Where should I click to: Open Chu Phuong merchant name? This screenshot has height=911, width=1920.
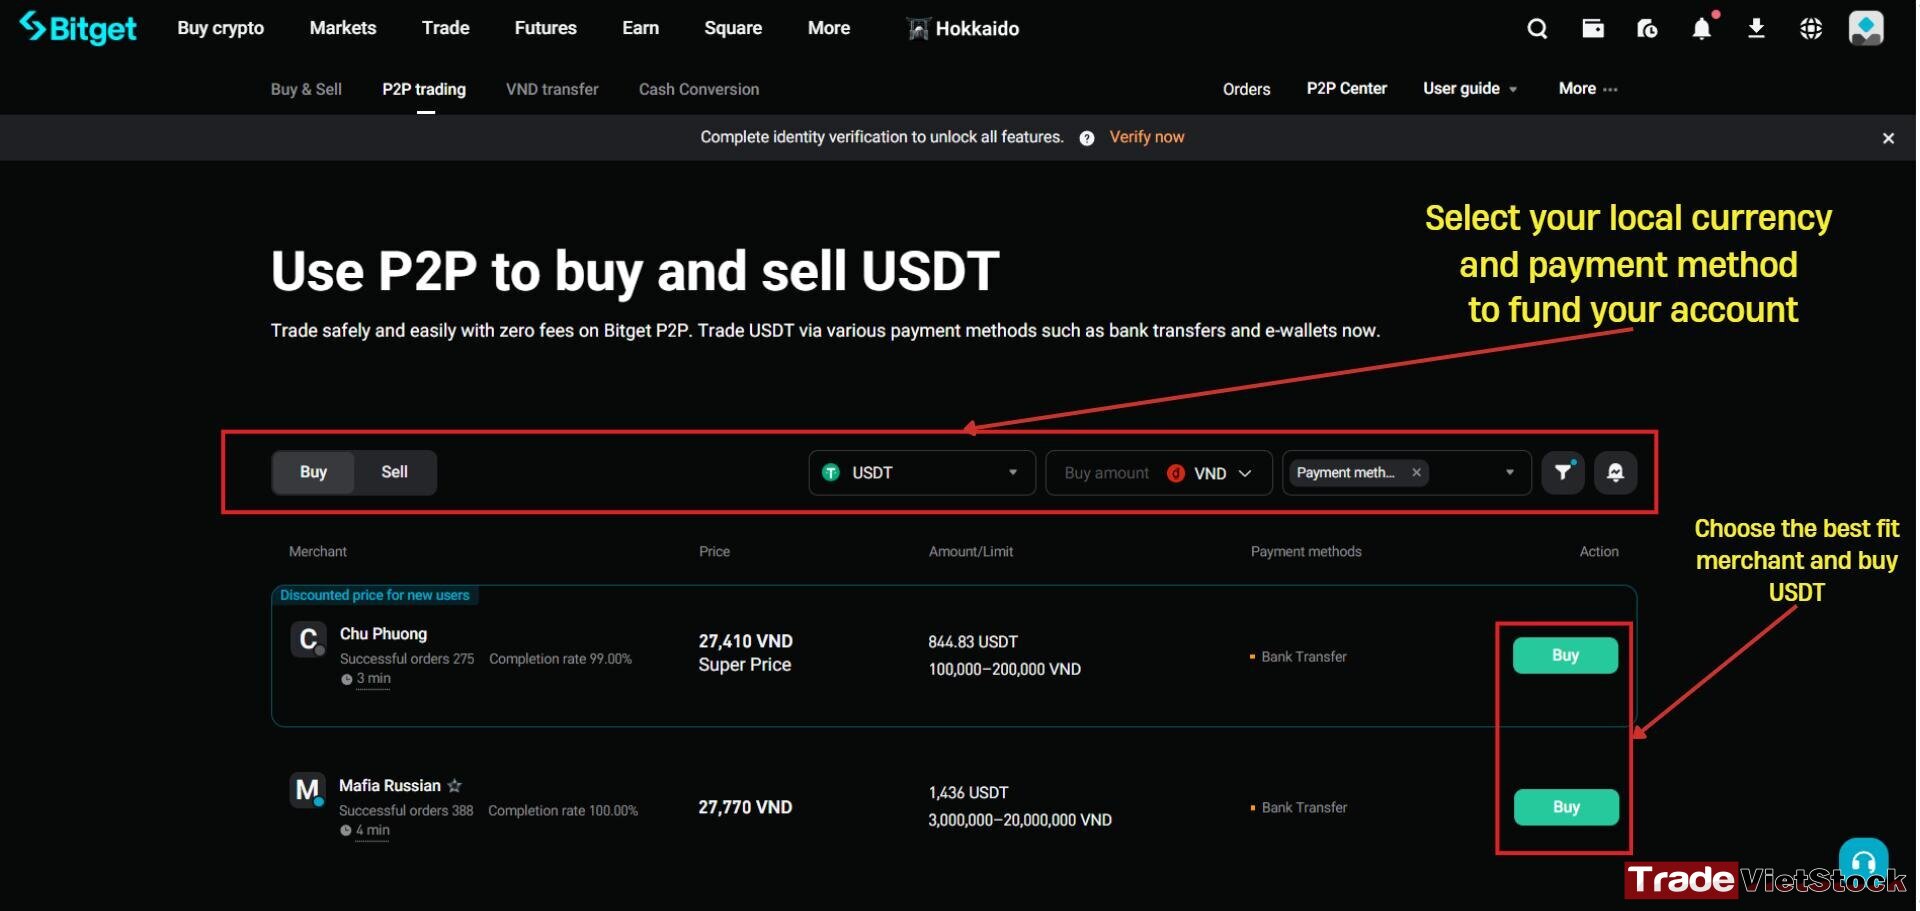tap(383, 634)
